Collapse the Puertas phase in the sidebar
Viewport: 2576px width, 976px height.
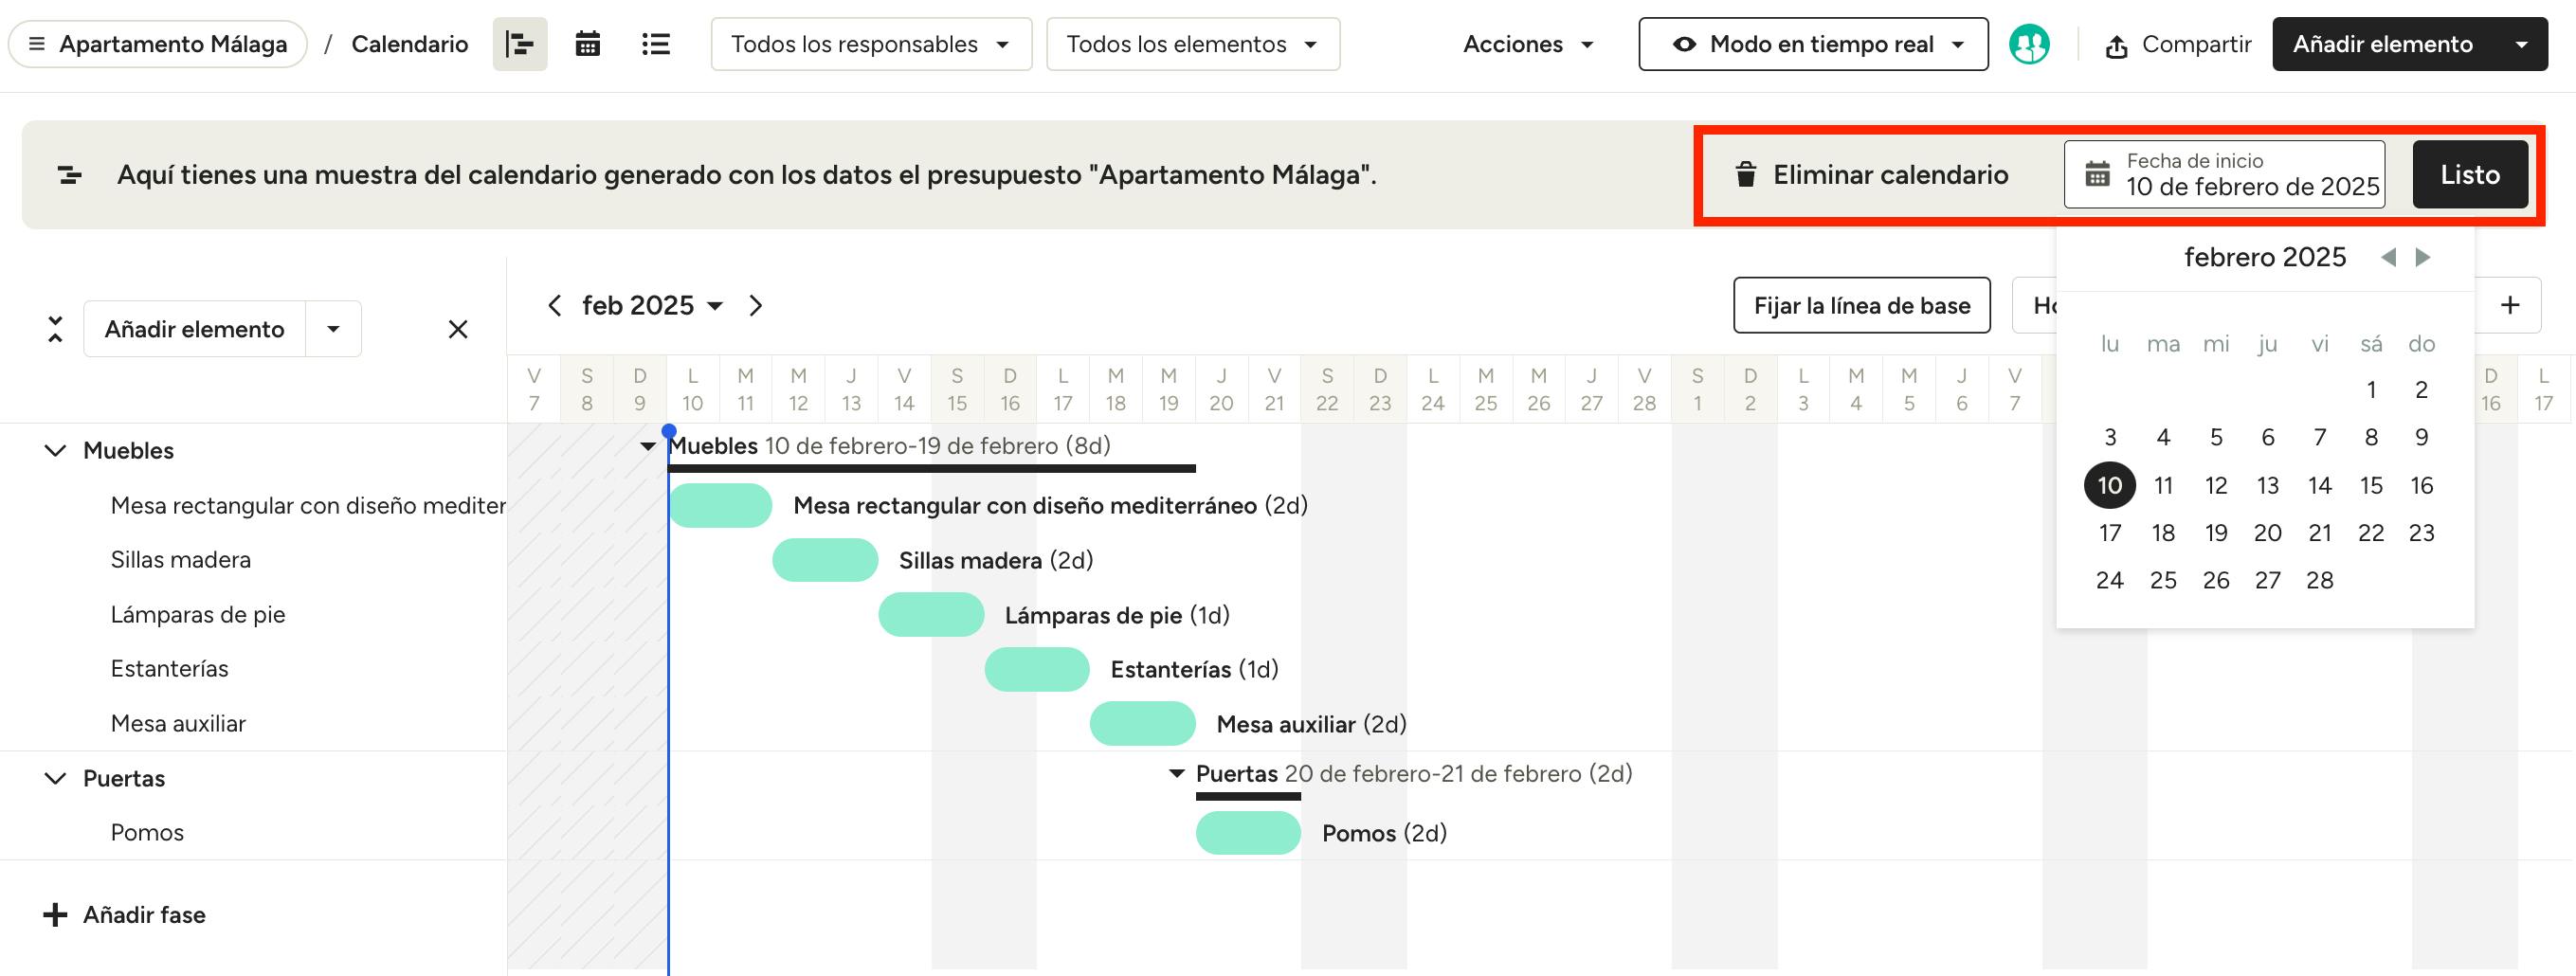(56, 778)
